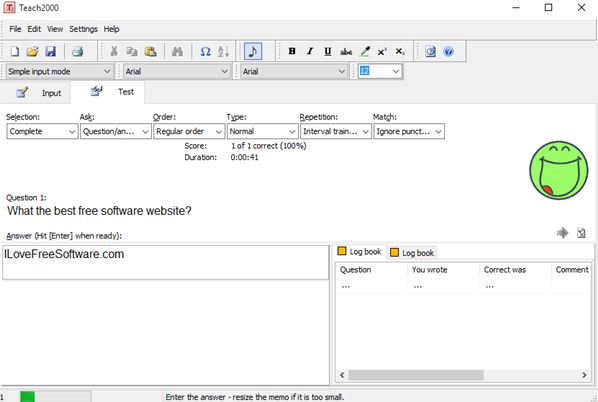Click the answer memo containing ILoveFreeSoftware.com

point(166,262)
